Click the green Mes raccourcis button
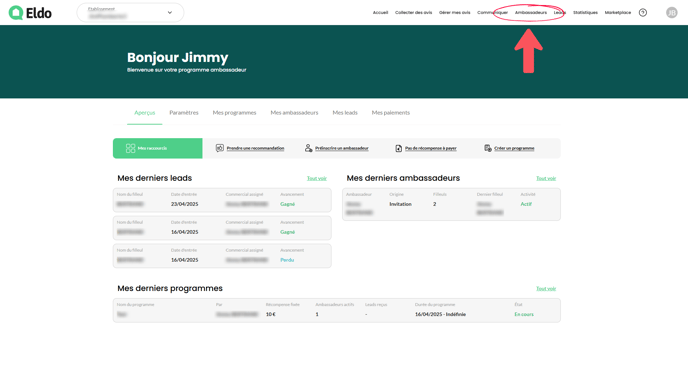The height and width of the screenshot is (369, 688). pyautogui.click(x=158, y=148)
